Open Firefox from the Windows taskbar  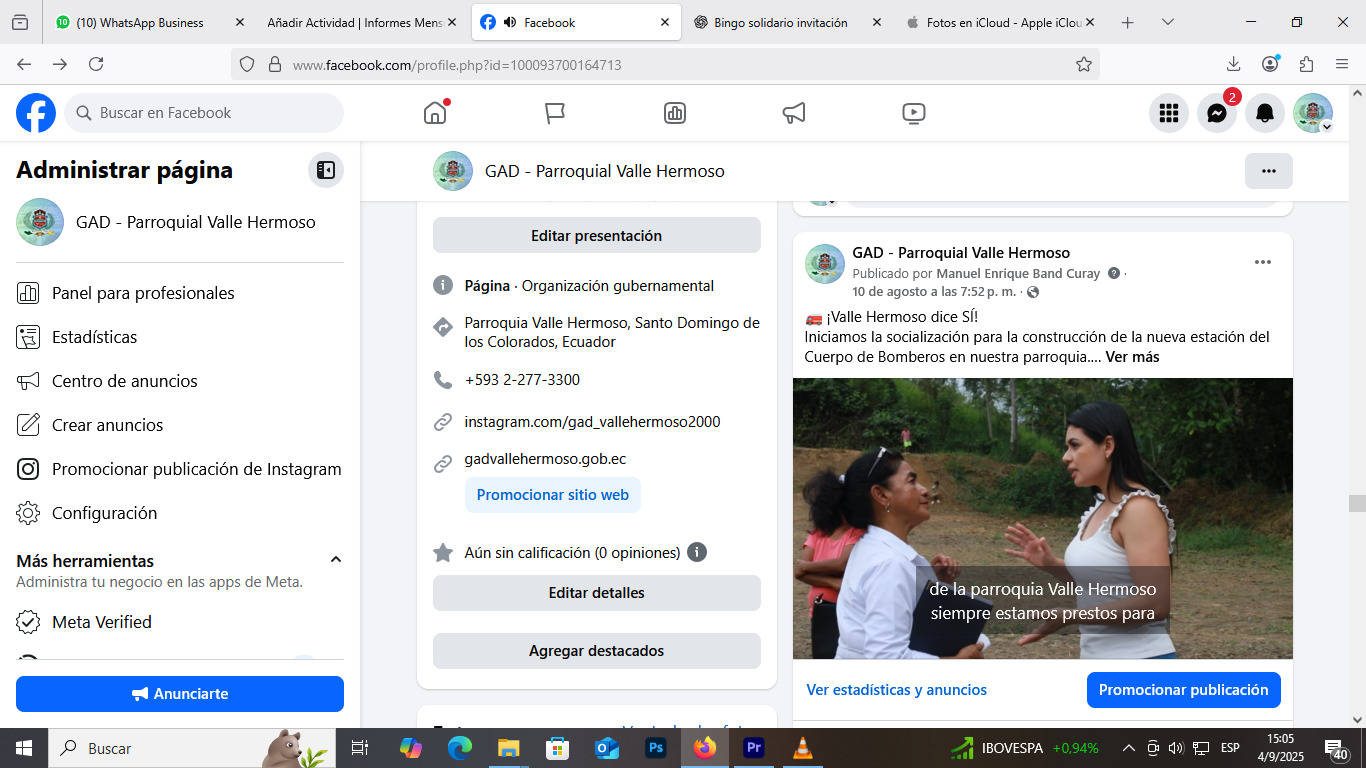(x=705, y=748)
